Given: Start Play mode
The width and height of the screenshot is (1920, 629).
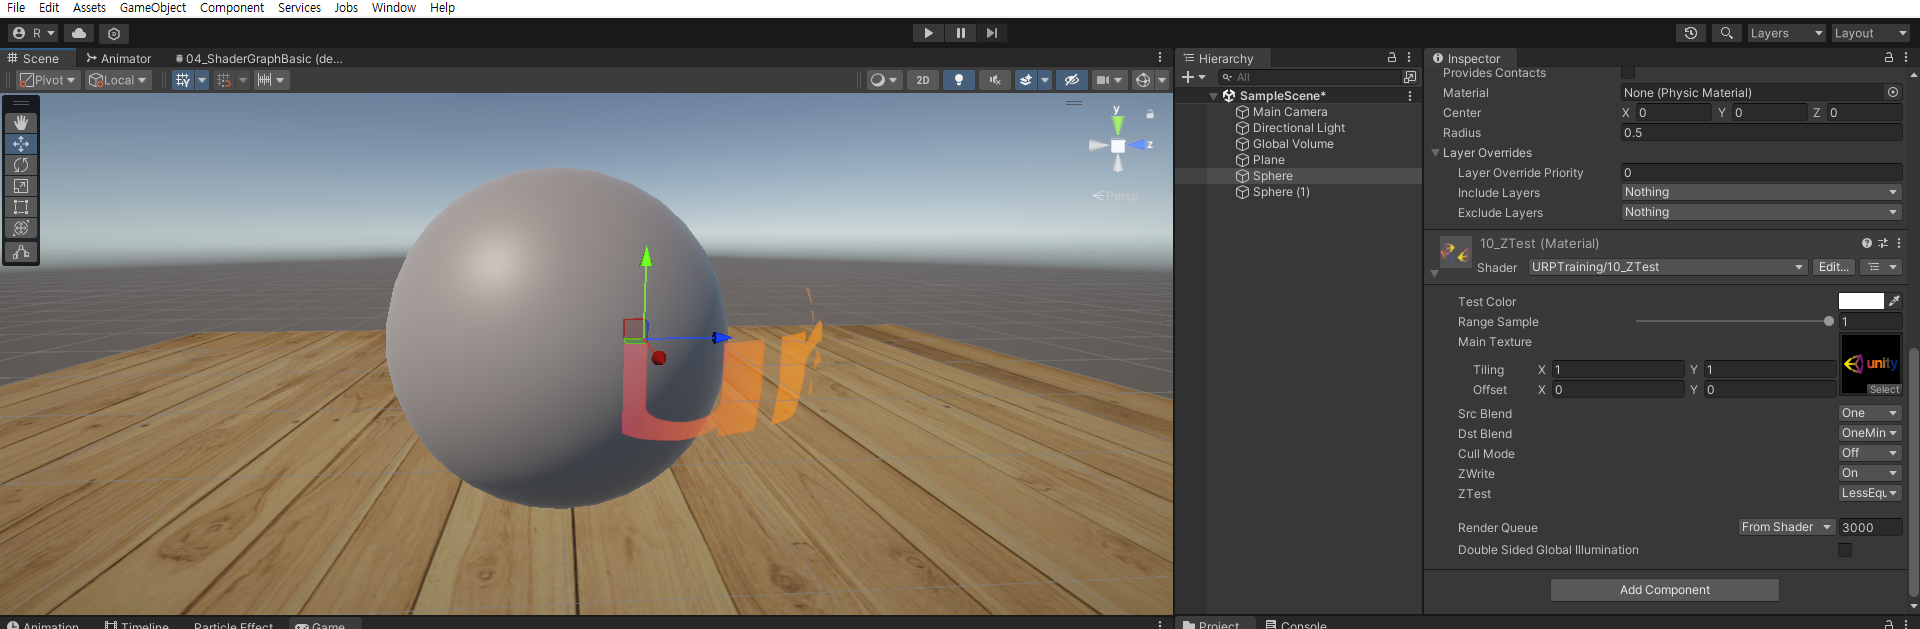Looking at the screenshot, I should click(929, 33).
